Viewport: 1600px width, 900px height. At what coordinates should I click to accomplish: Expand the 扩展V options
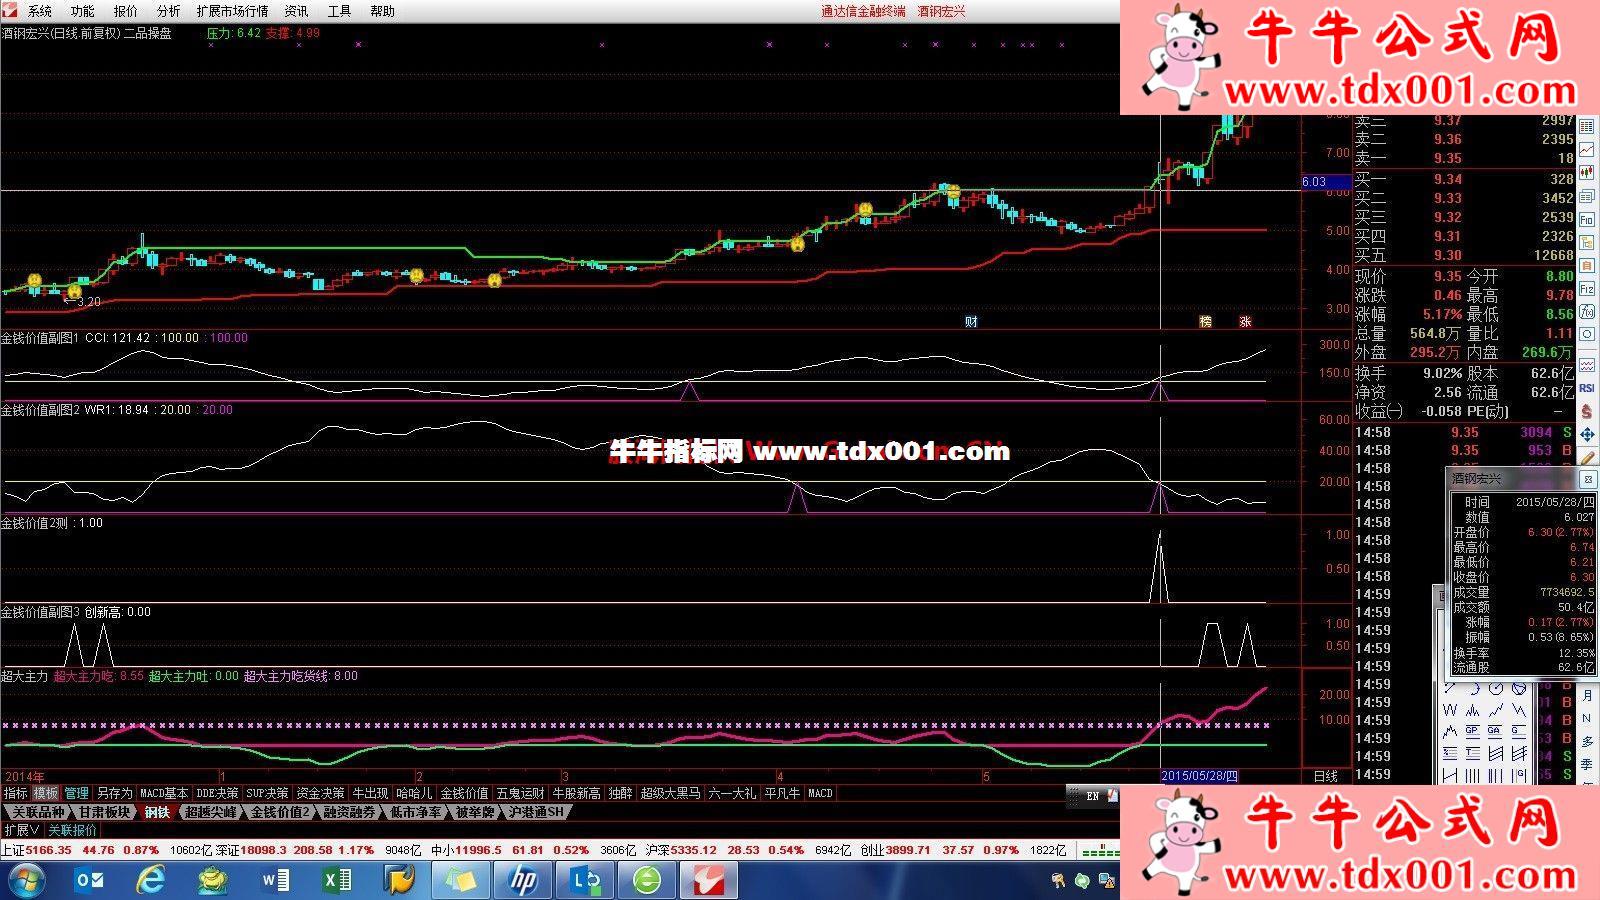click(x=22, y=830)
